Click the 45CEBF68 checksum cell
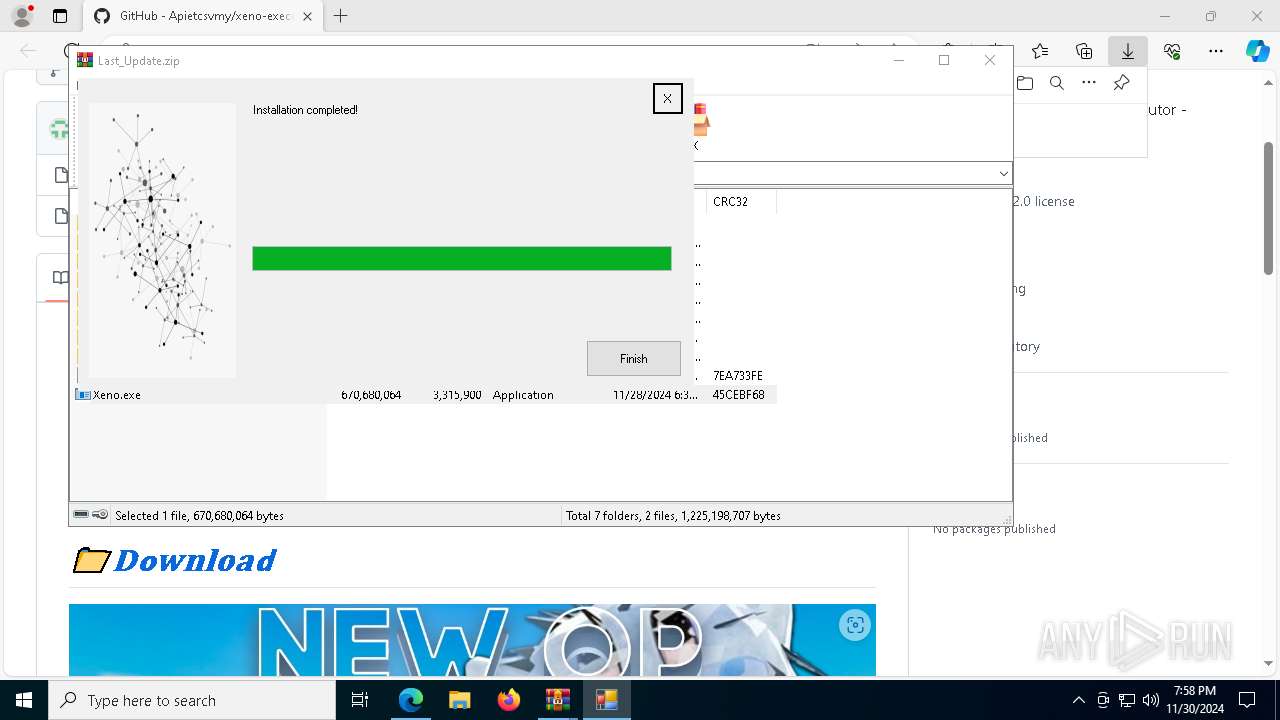Screen dimensions: 1280x720 pos(738,395)
